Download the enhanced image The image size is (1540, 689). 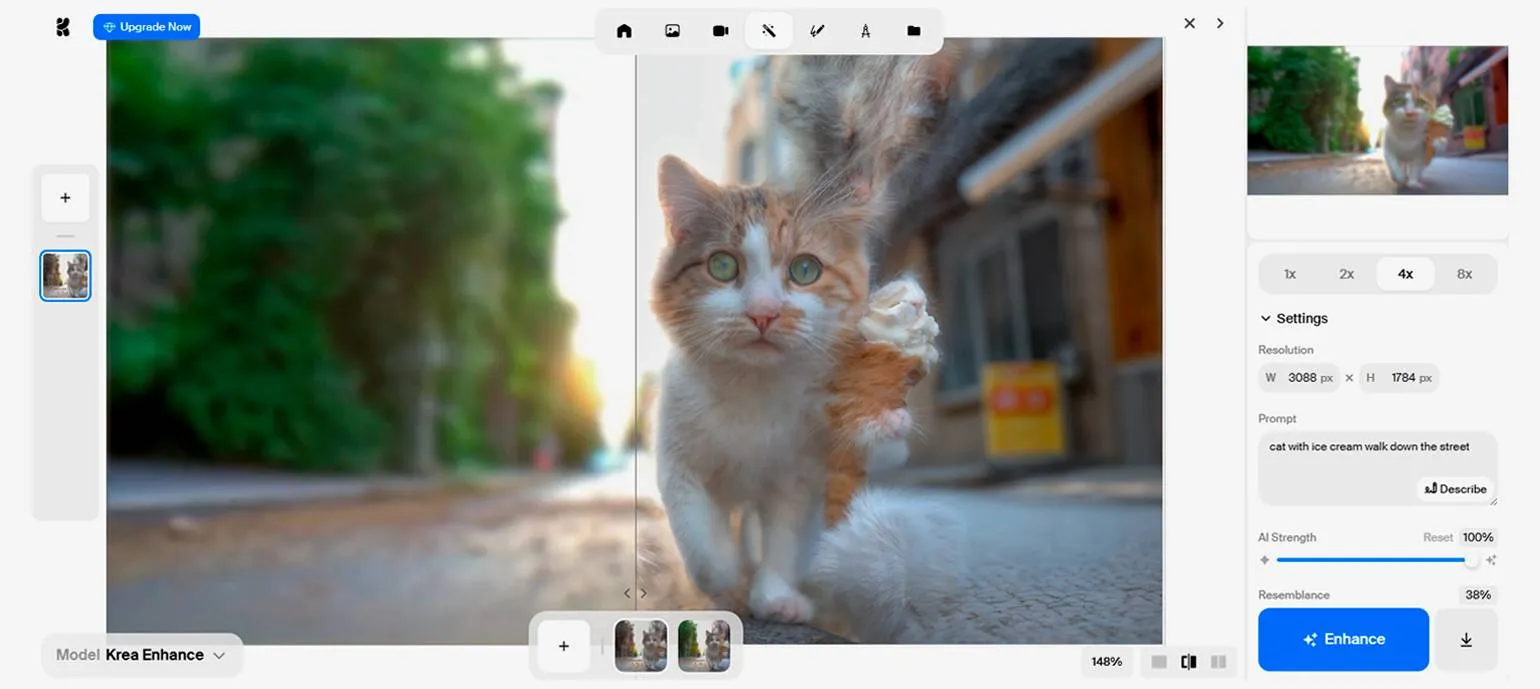pyautogui.click(x=1465, y=640)
